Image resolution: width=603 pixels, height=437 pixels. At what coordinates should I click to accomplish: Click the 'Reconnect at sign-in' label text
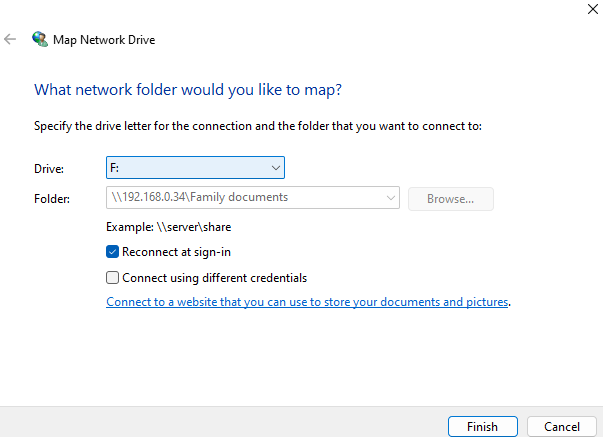pyautogui.click(x=176, y=252)
